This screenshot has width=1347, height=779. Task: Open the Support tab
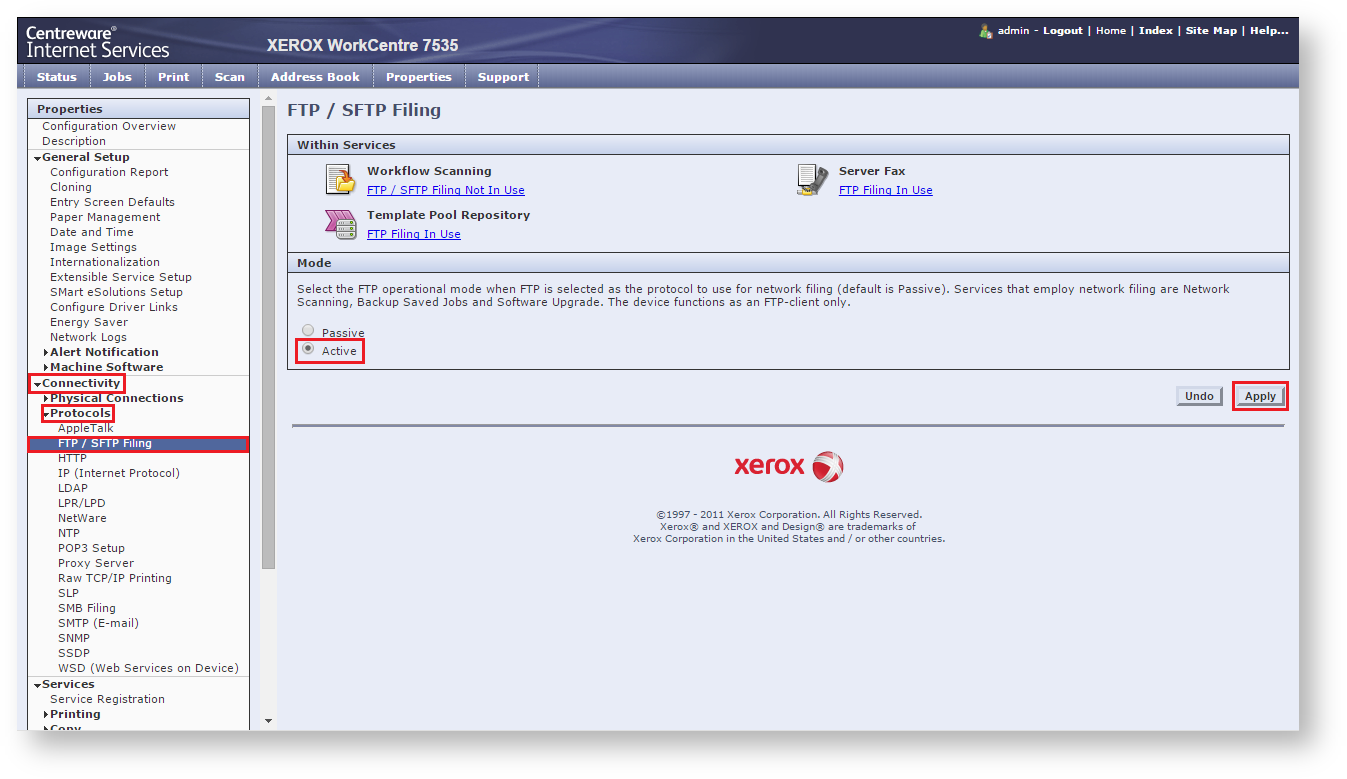click(x=503, y=77)
